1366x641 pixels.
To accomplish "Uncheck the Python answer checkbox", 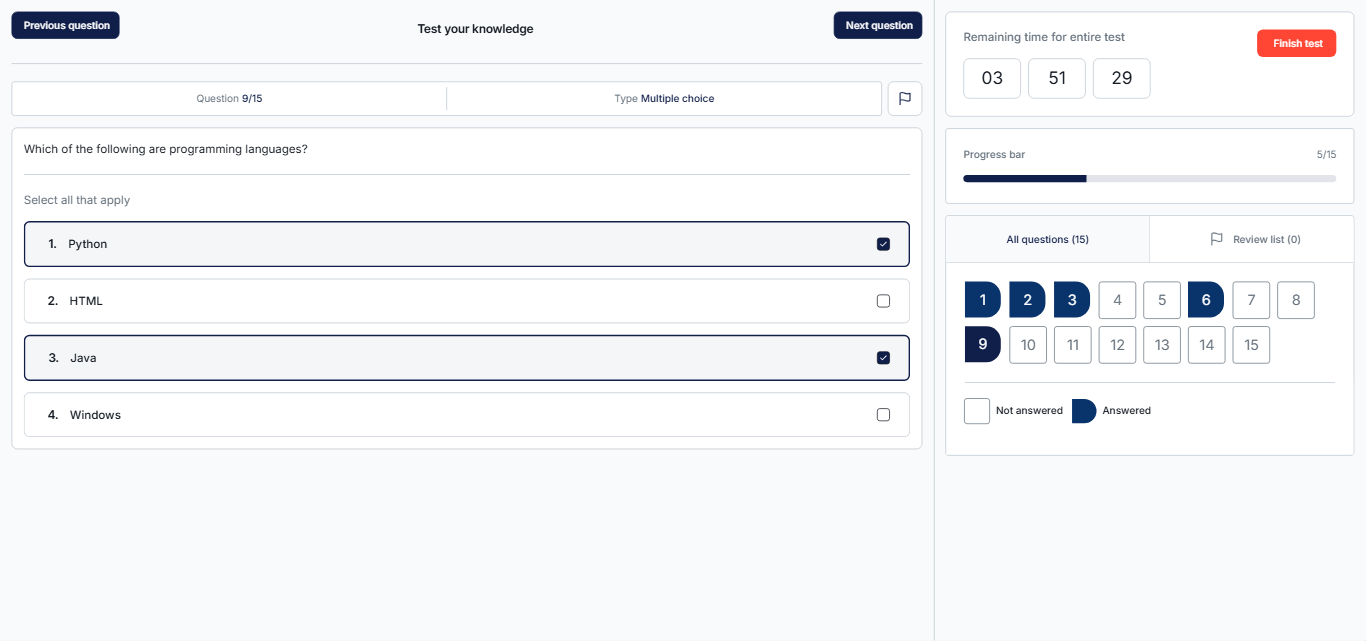I will [x=883, y=244].
